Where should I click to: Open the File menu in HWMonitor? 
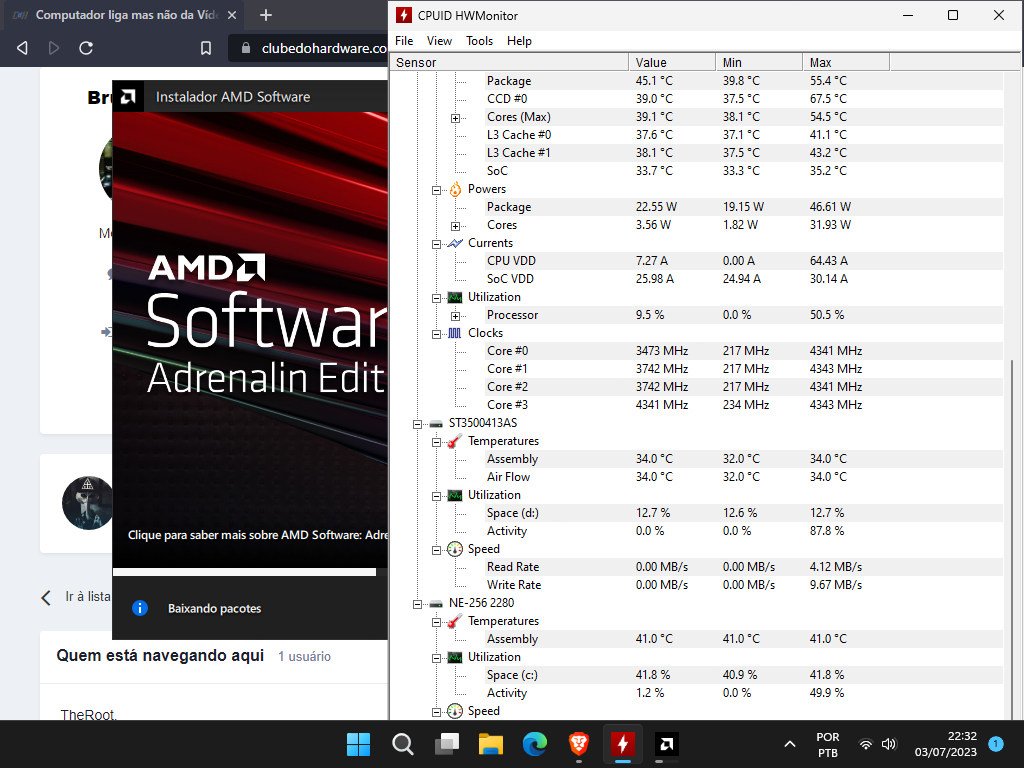[x=404, y=40]
